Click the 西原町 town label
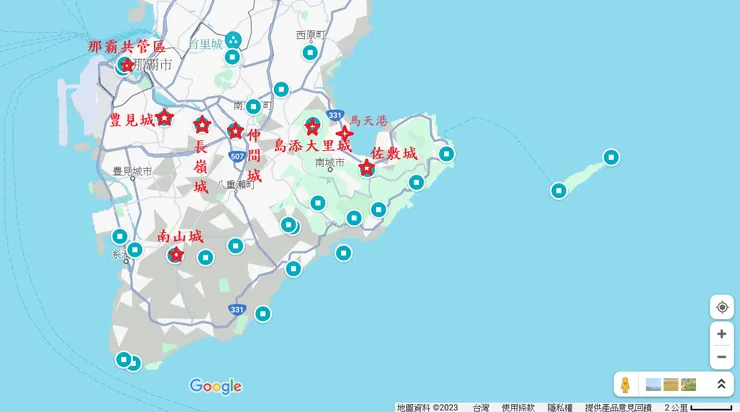The image size is (740, 412). (x=311, y=35)
